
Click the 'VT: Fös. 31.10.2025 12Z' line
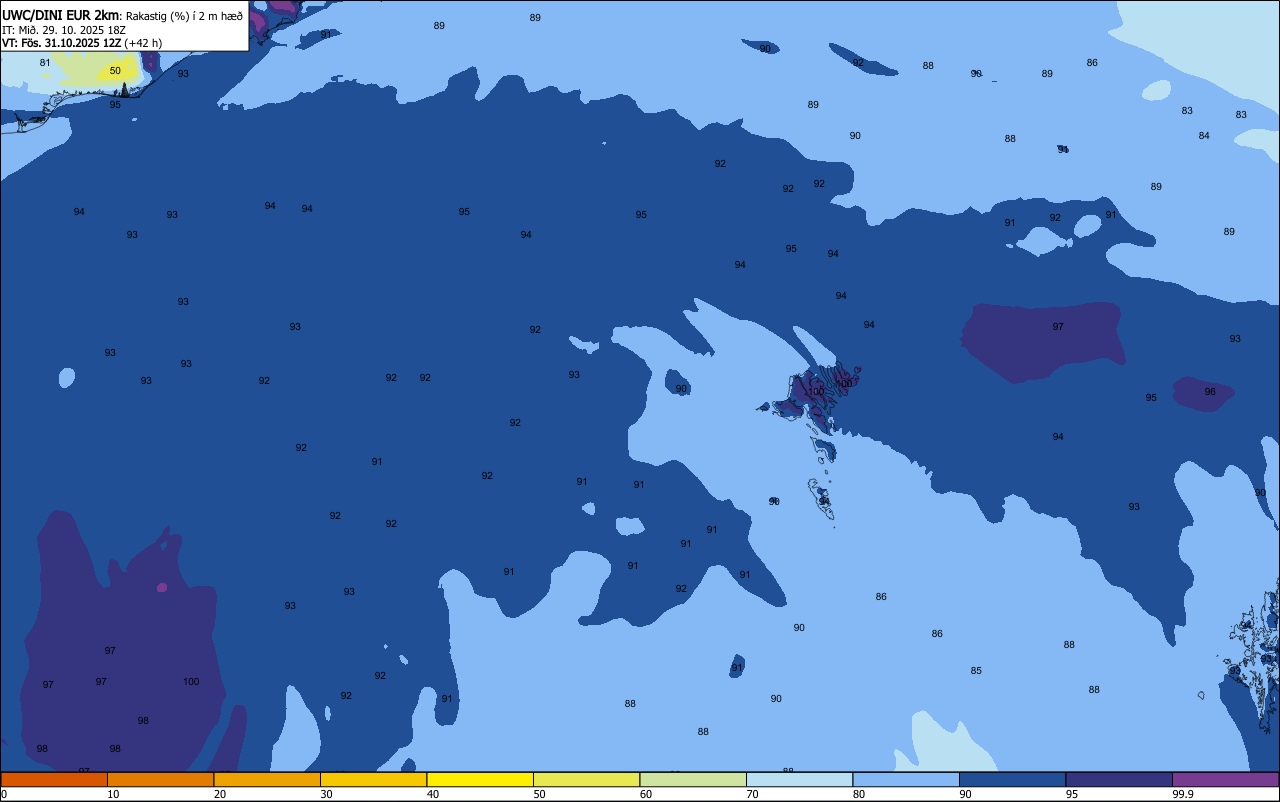pyautogui.click(x=62, y=43)
